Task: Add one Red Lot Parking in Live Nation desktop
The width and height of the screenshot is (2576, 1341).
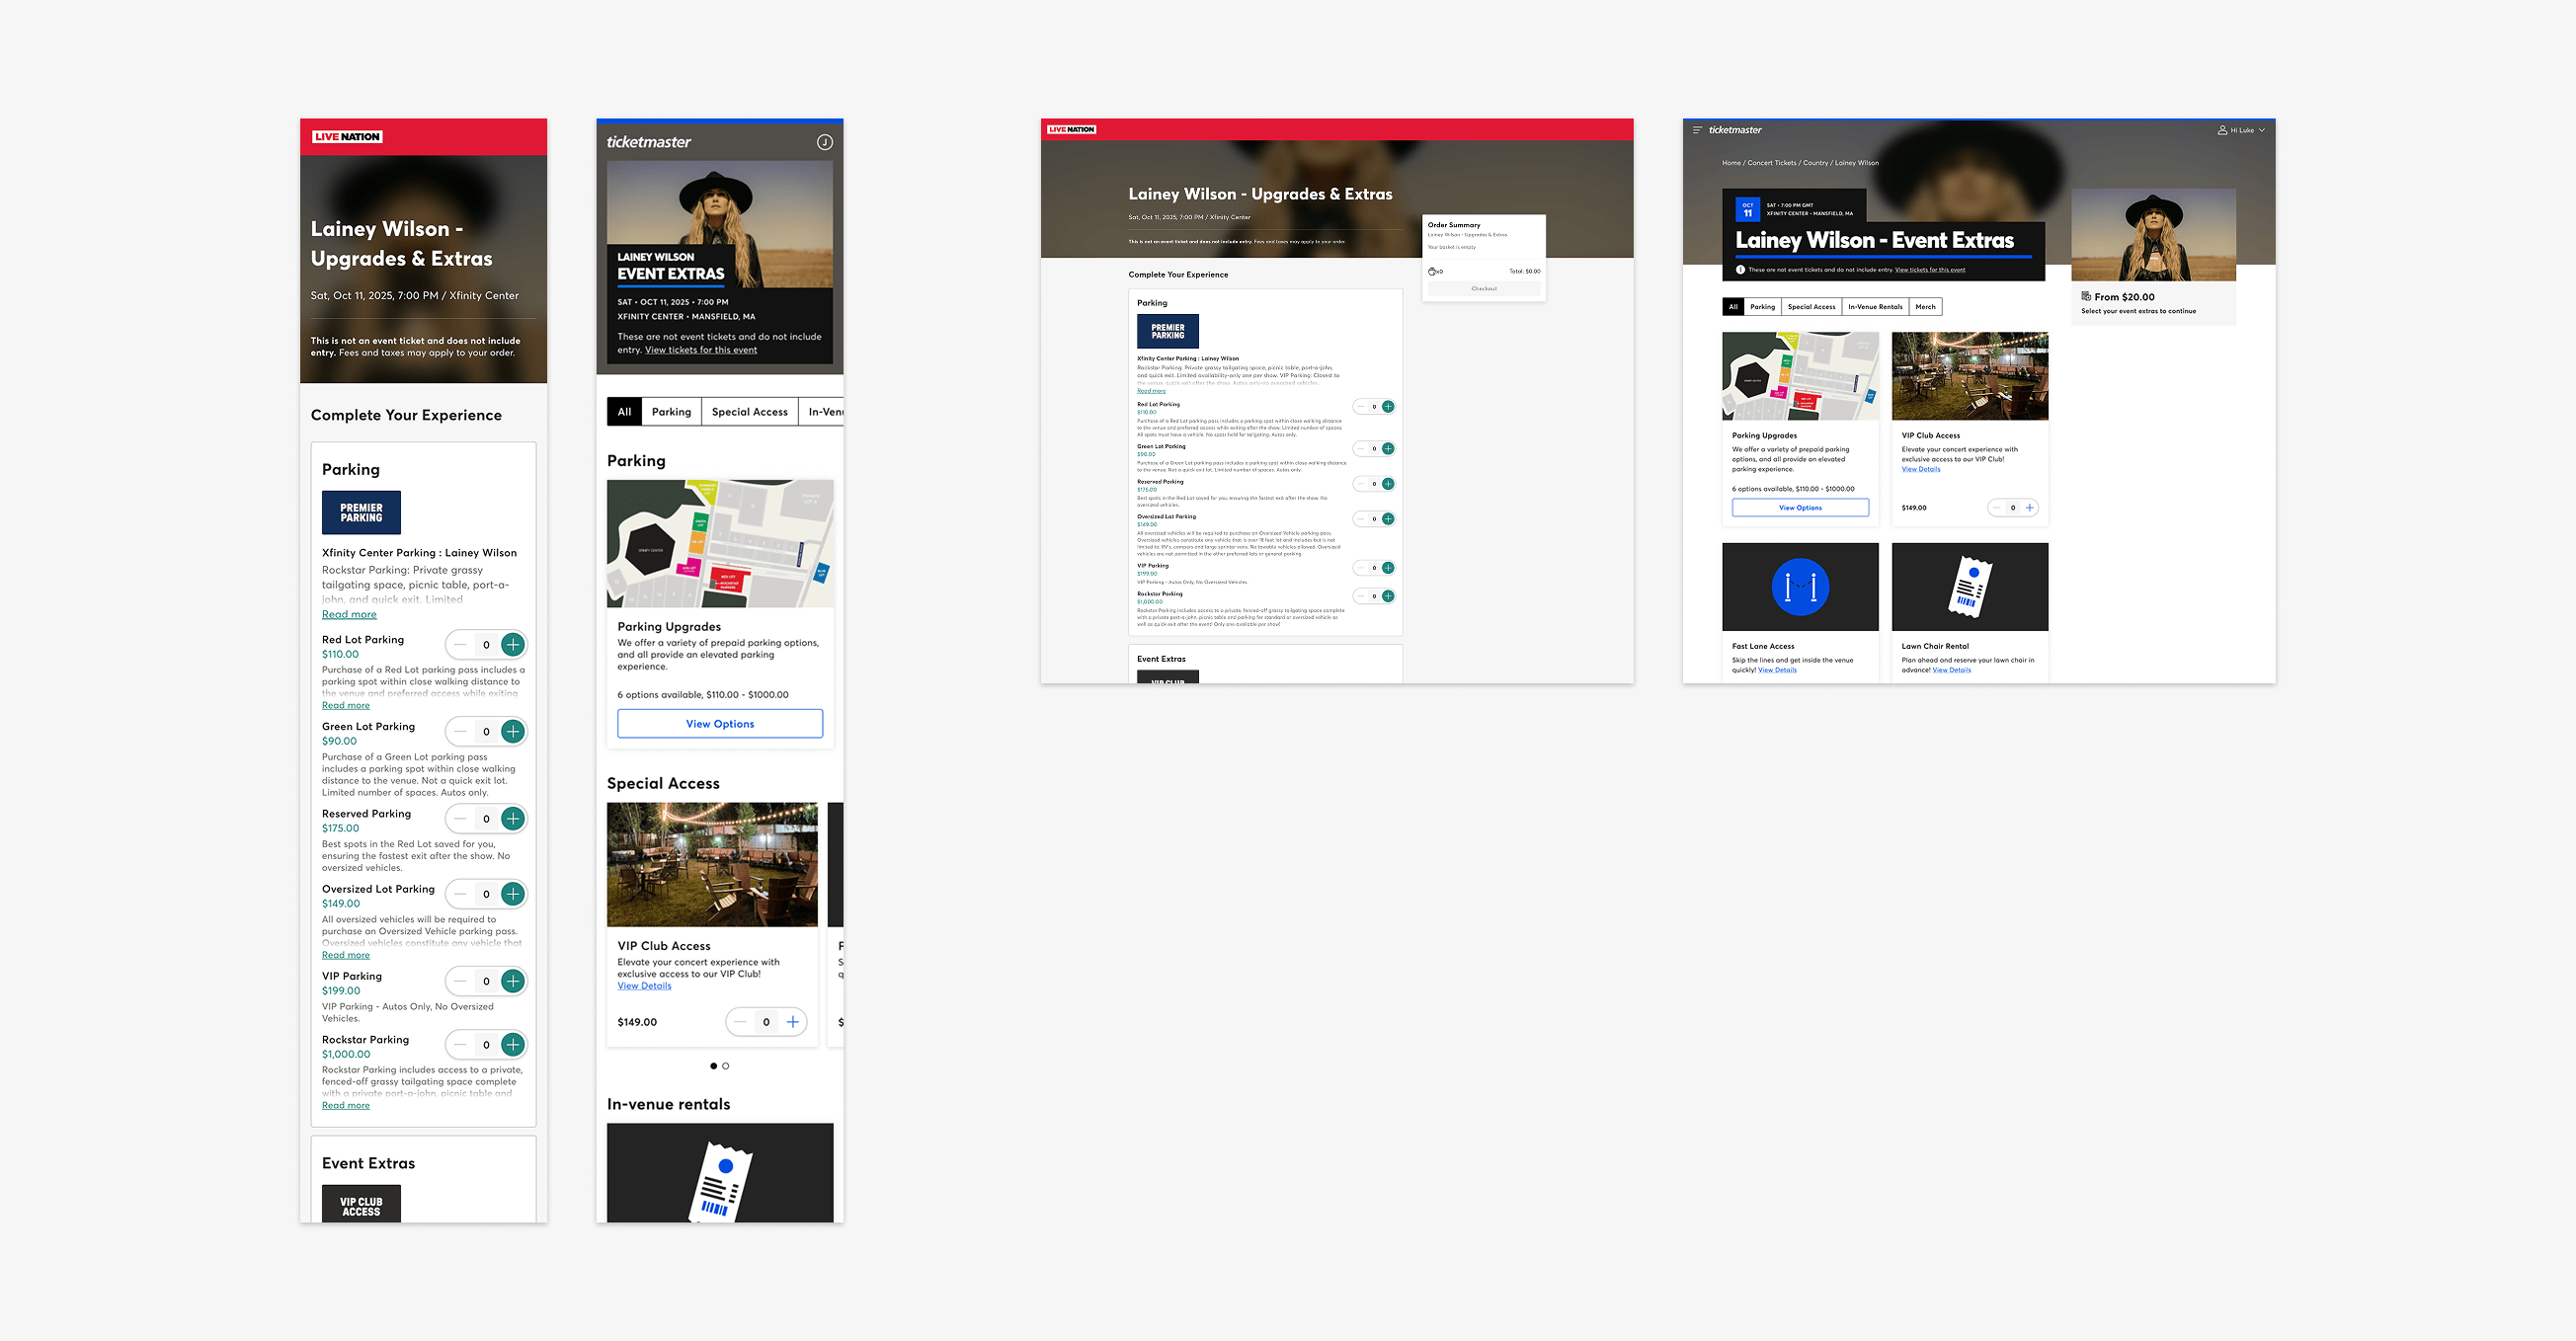Action: pyautogui.click(x=1388, y=407)
